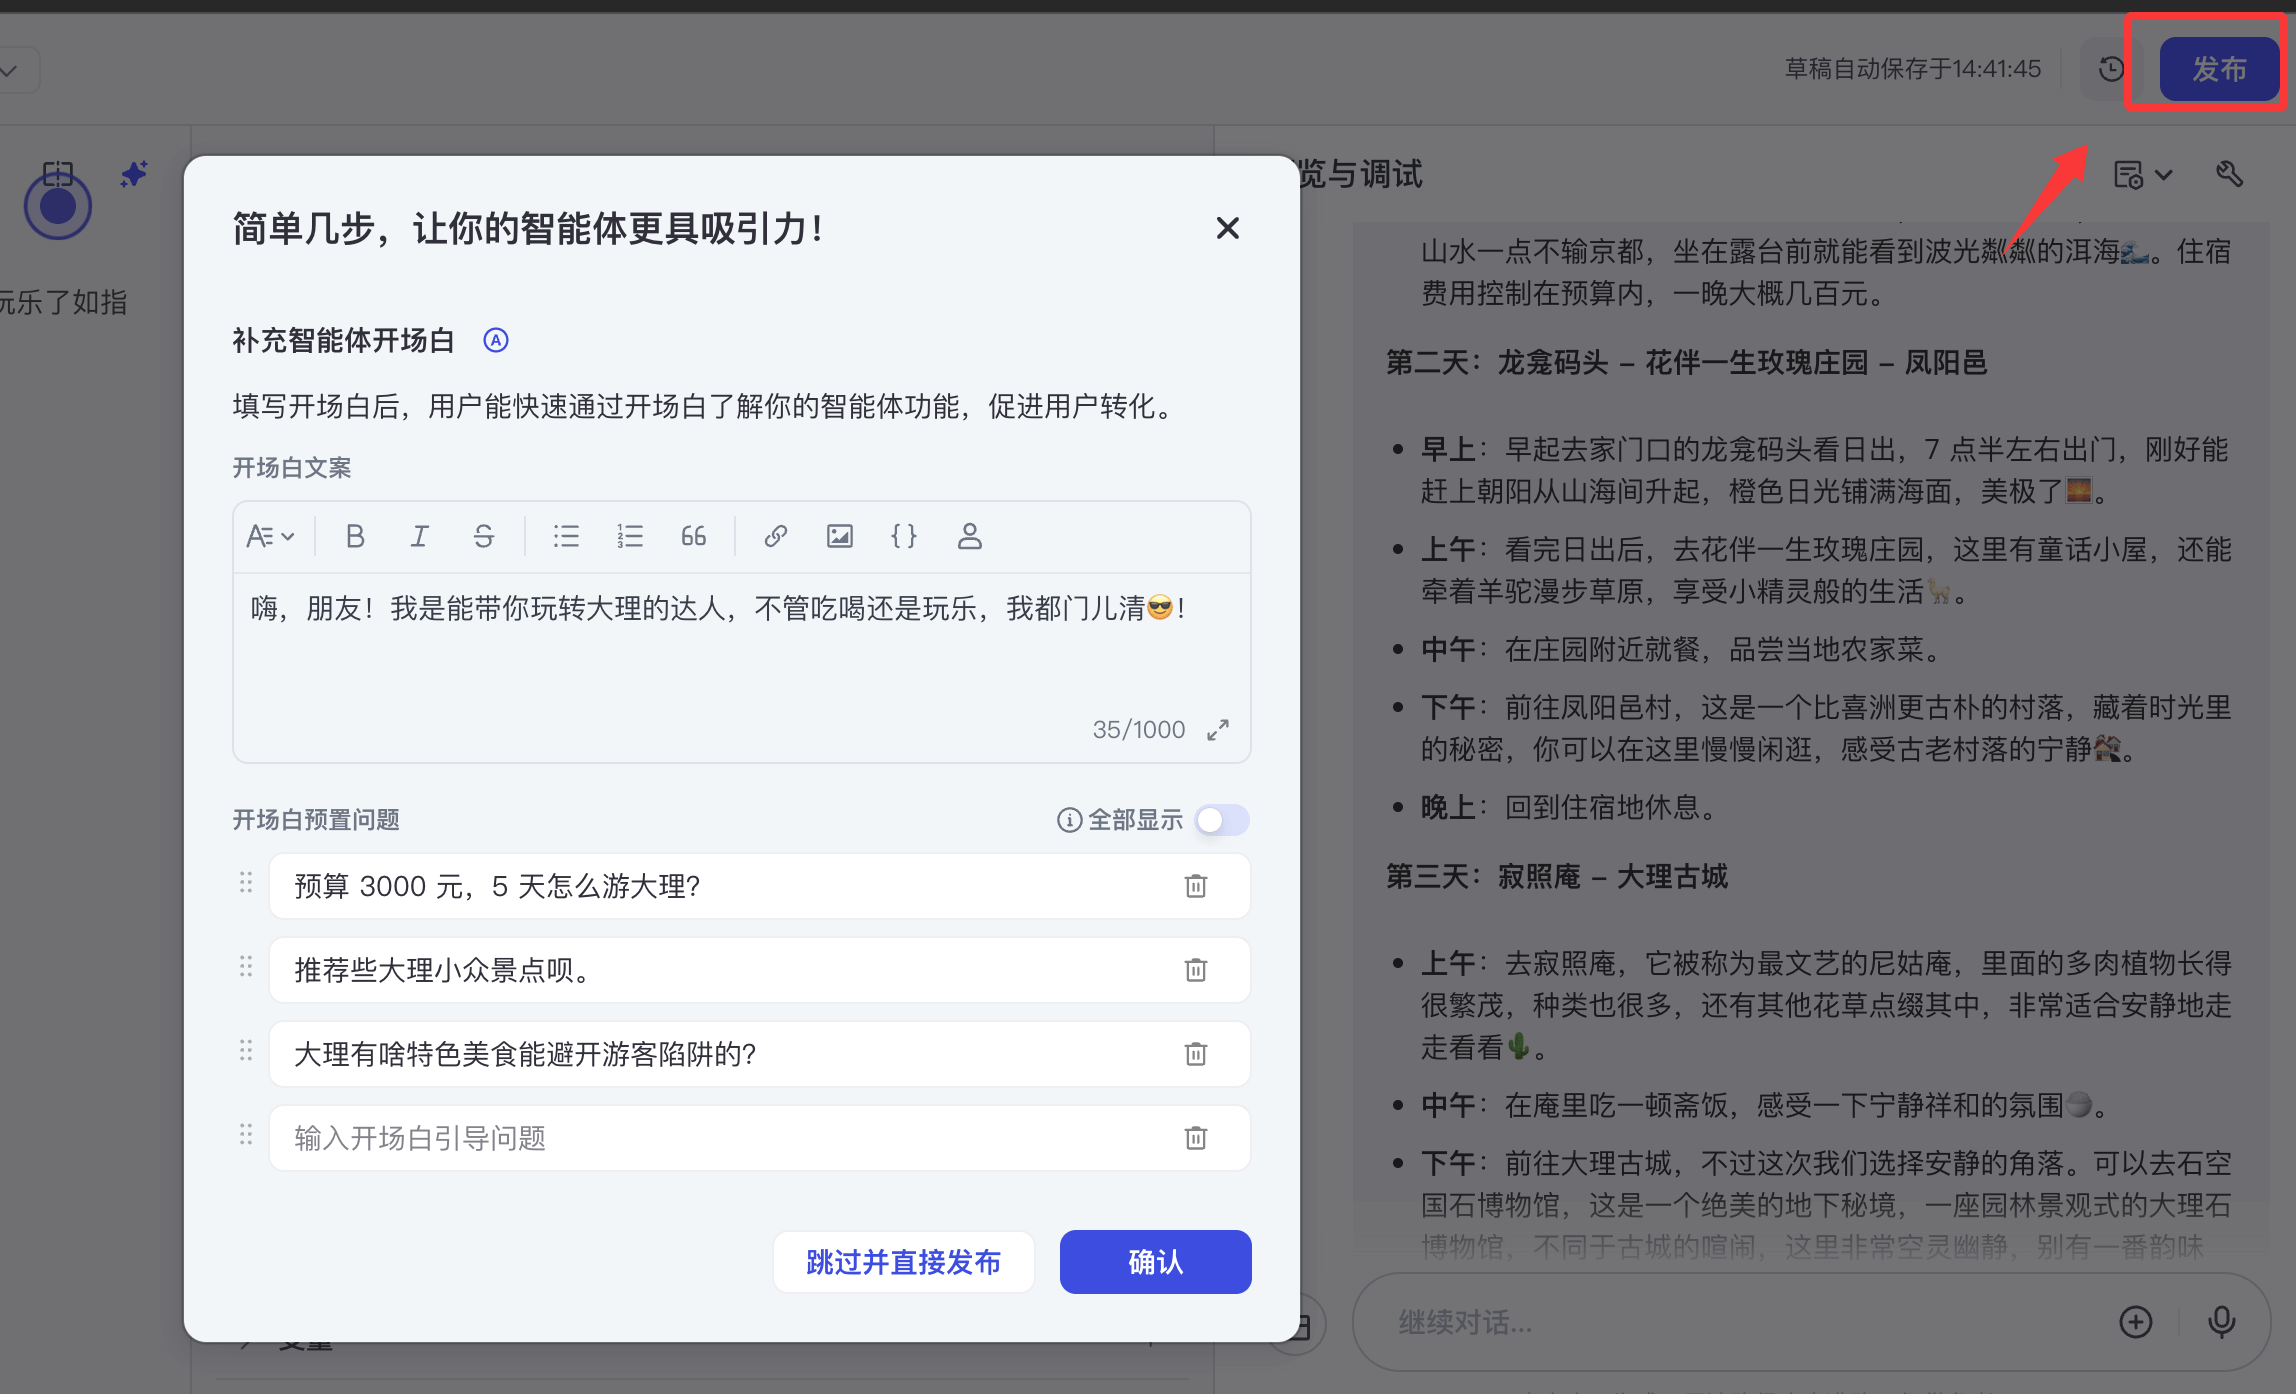Insert image into opening text

[x=839, y=537]
